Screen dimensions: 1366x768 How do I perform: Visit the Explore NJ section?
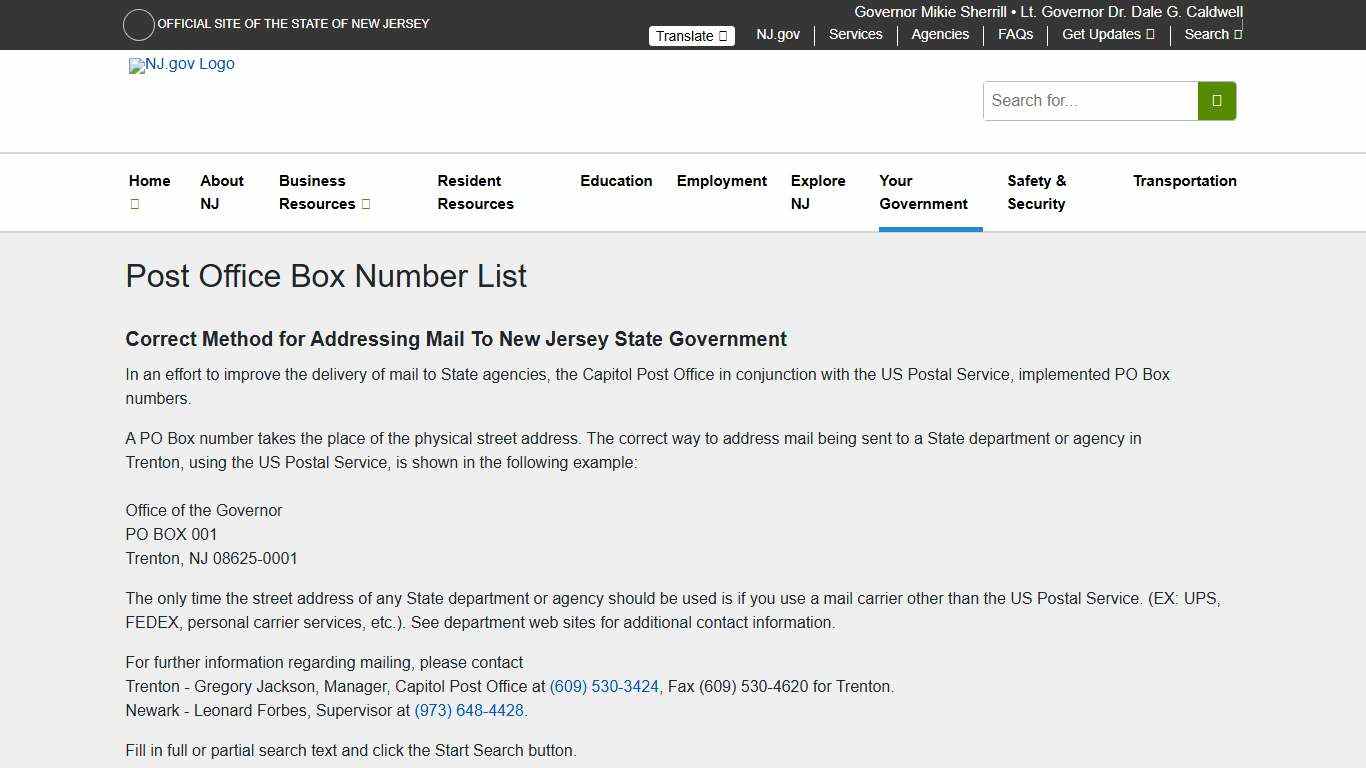pyautogui.click(x=818, y=192)
